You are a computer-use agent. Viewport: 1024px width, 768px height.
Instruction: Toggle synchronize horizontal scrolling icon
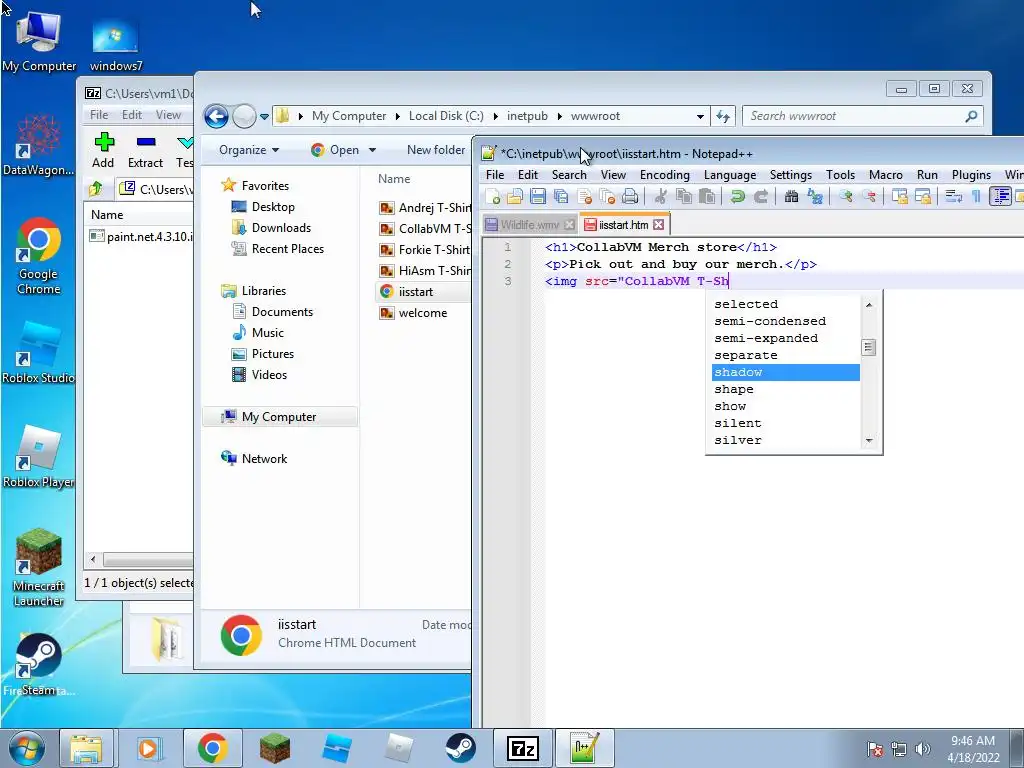923,196
